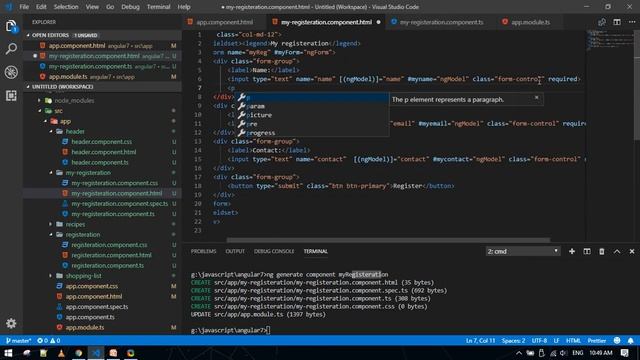Switch to the my-registeration.component.ts tab
640x360 pixels.
click(441, 22)
